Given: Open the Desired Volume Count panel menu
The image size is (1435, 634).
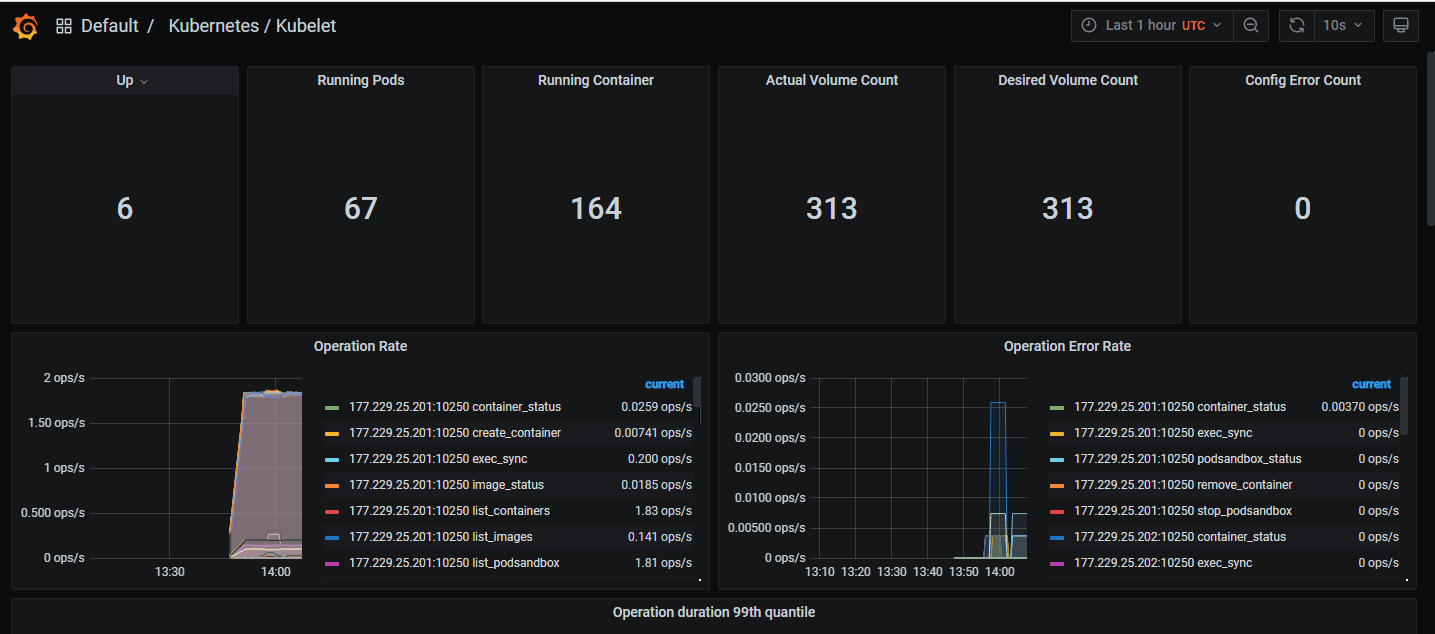Looking at the screenshot, I should pyautogui.click(x=1068, y=80).
